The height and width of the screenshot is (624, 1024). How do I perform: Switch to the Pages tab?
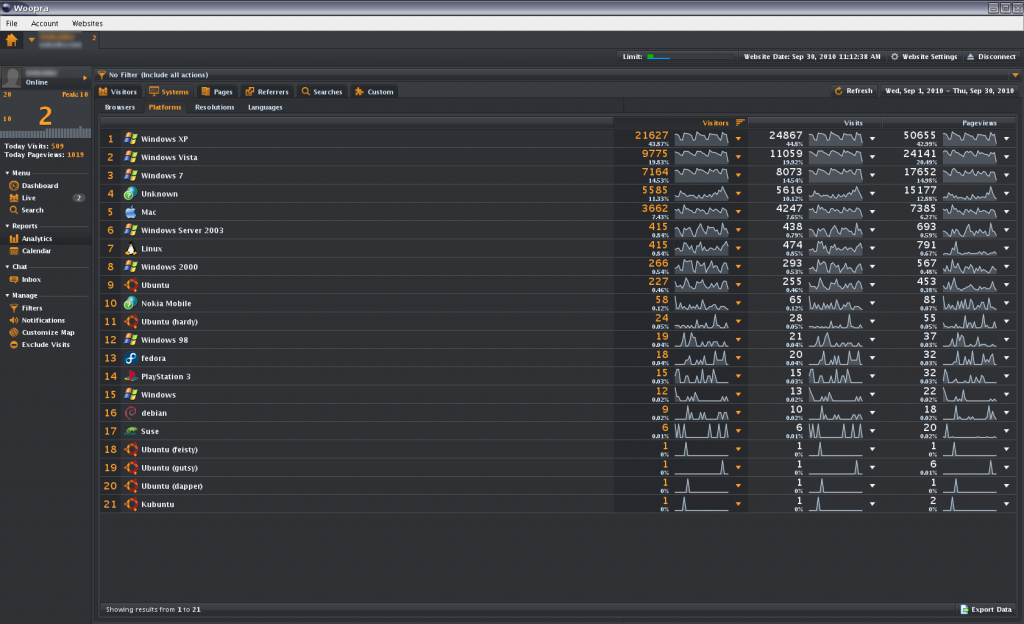(x=217, y=91)
